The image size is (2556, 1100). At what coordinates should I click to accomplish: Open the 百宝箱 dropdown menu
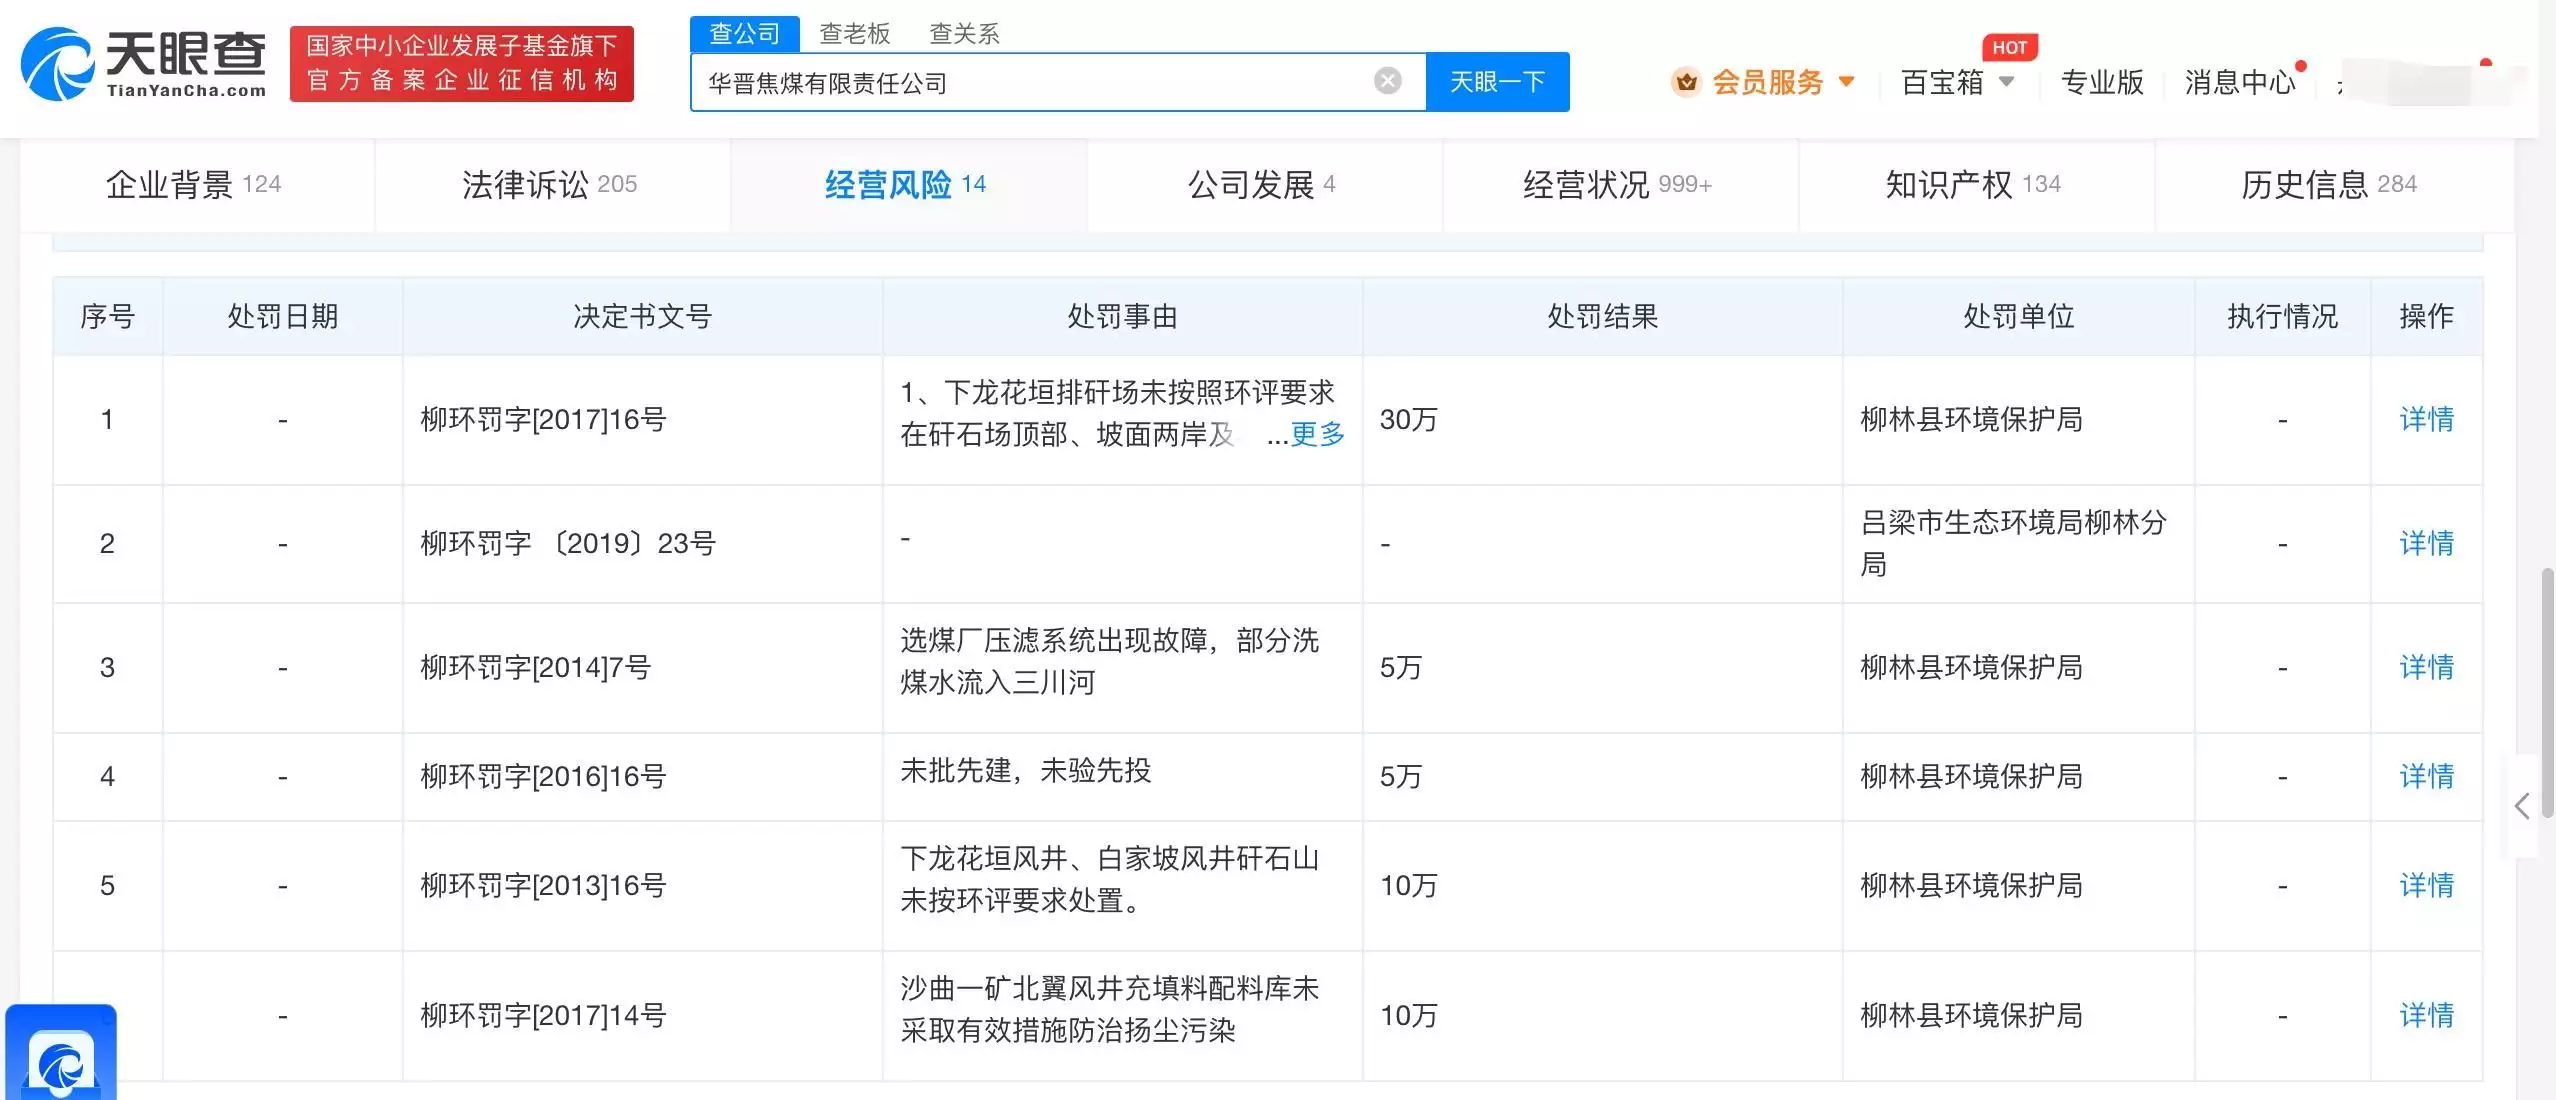[x=1957, y=83]
